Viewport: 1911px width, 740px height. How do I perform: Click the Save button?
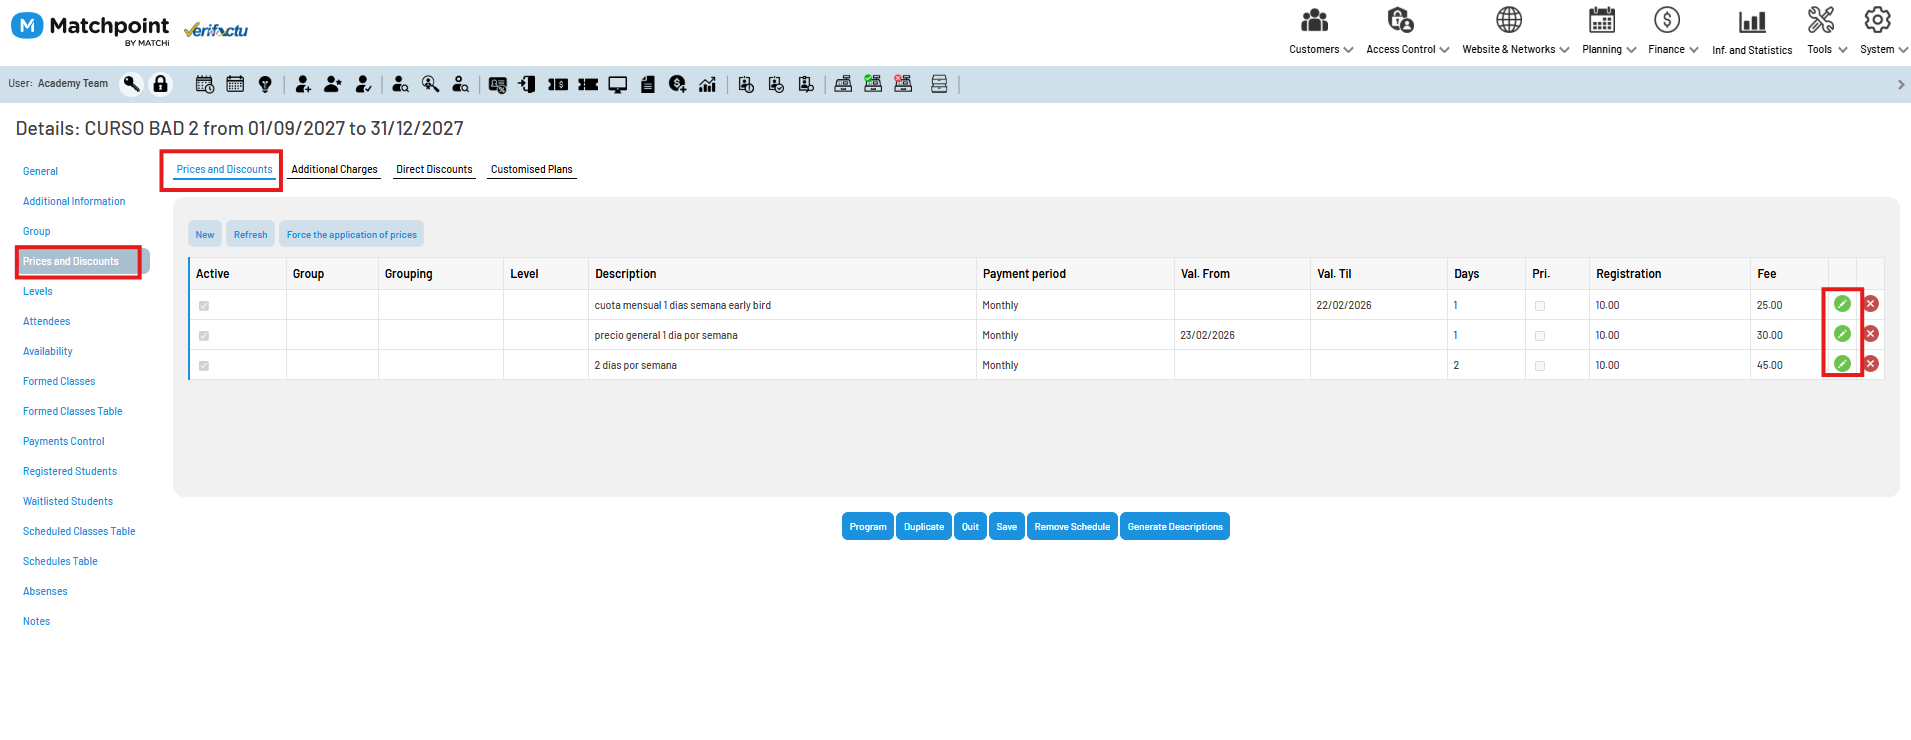point(1007,526)
